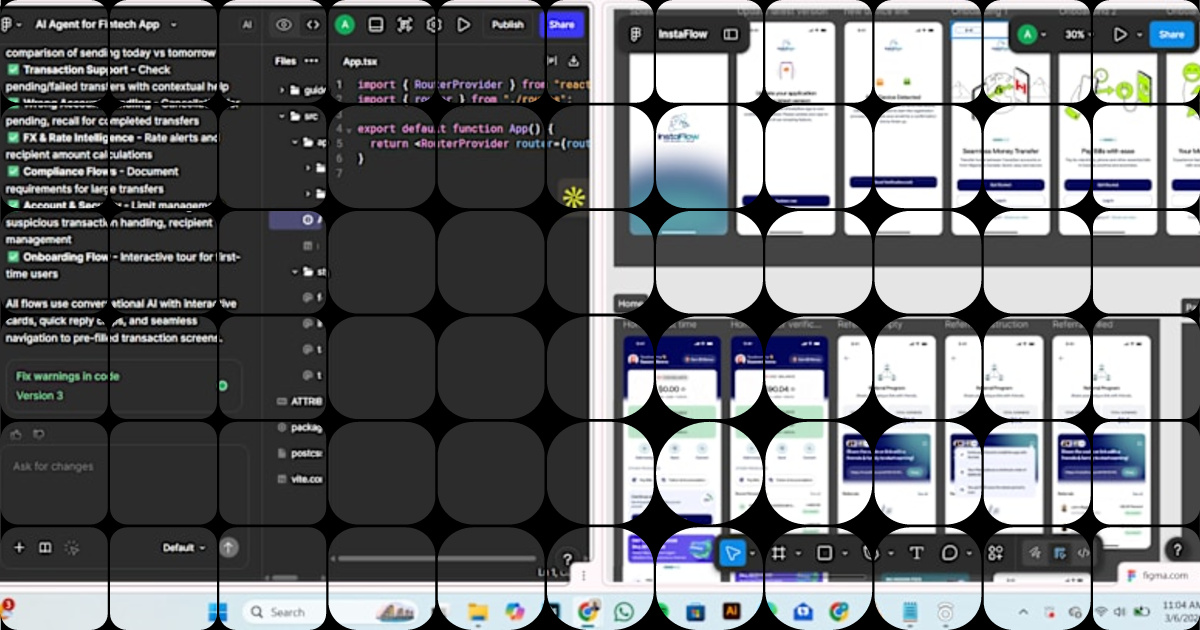Switch to preview view with the eye toggle
This screenshot has width=1200, height=630.
284,24
